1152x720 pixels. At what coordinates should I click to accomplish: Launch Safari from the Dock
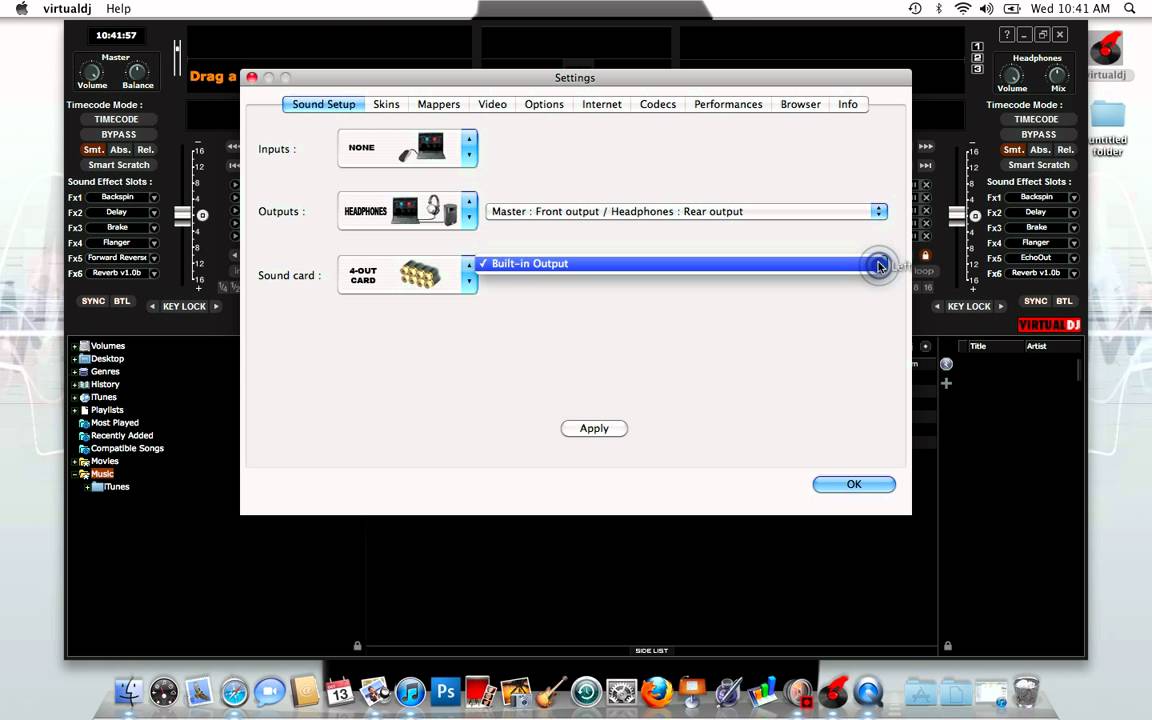pyautogui.click(x=234, y=691)
